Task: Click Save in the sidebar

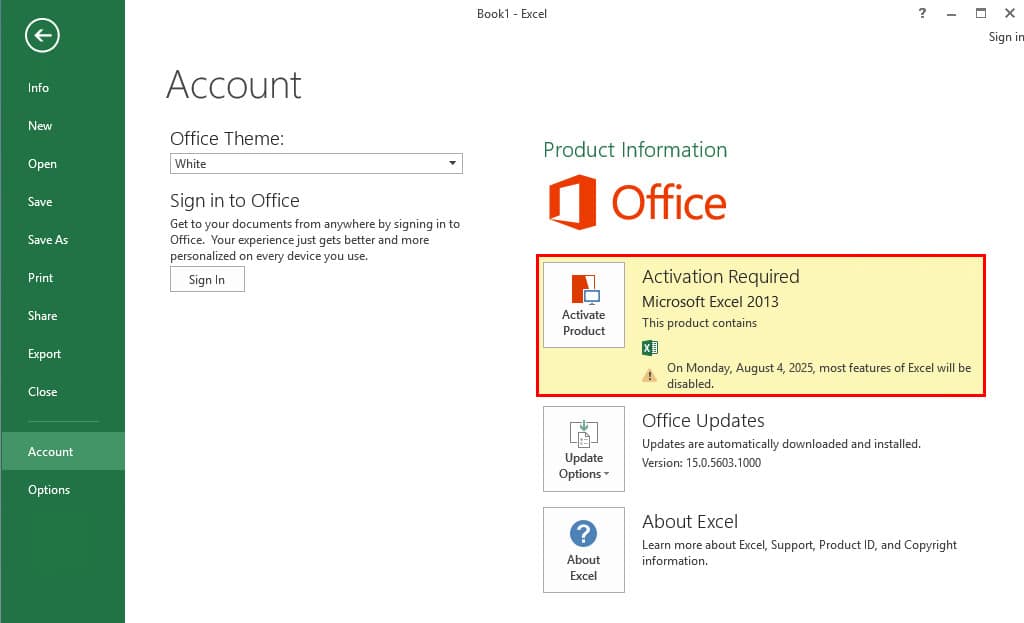Action: 63,201
